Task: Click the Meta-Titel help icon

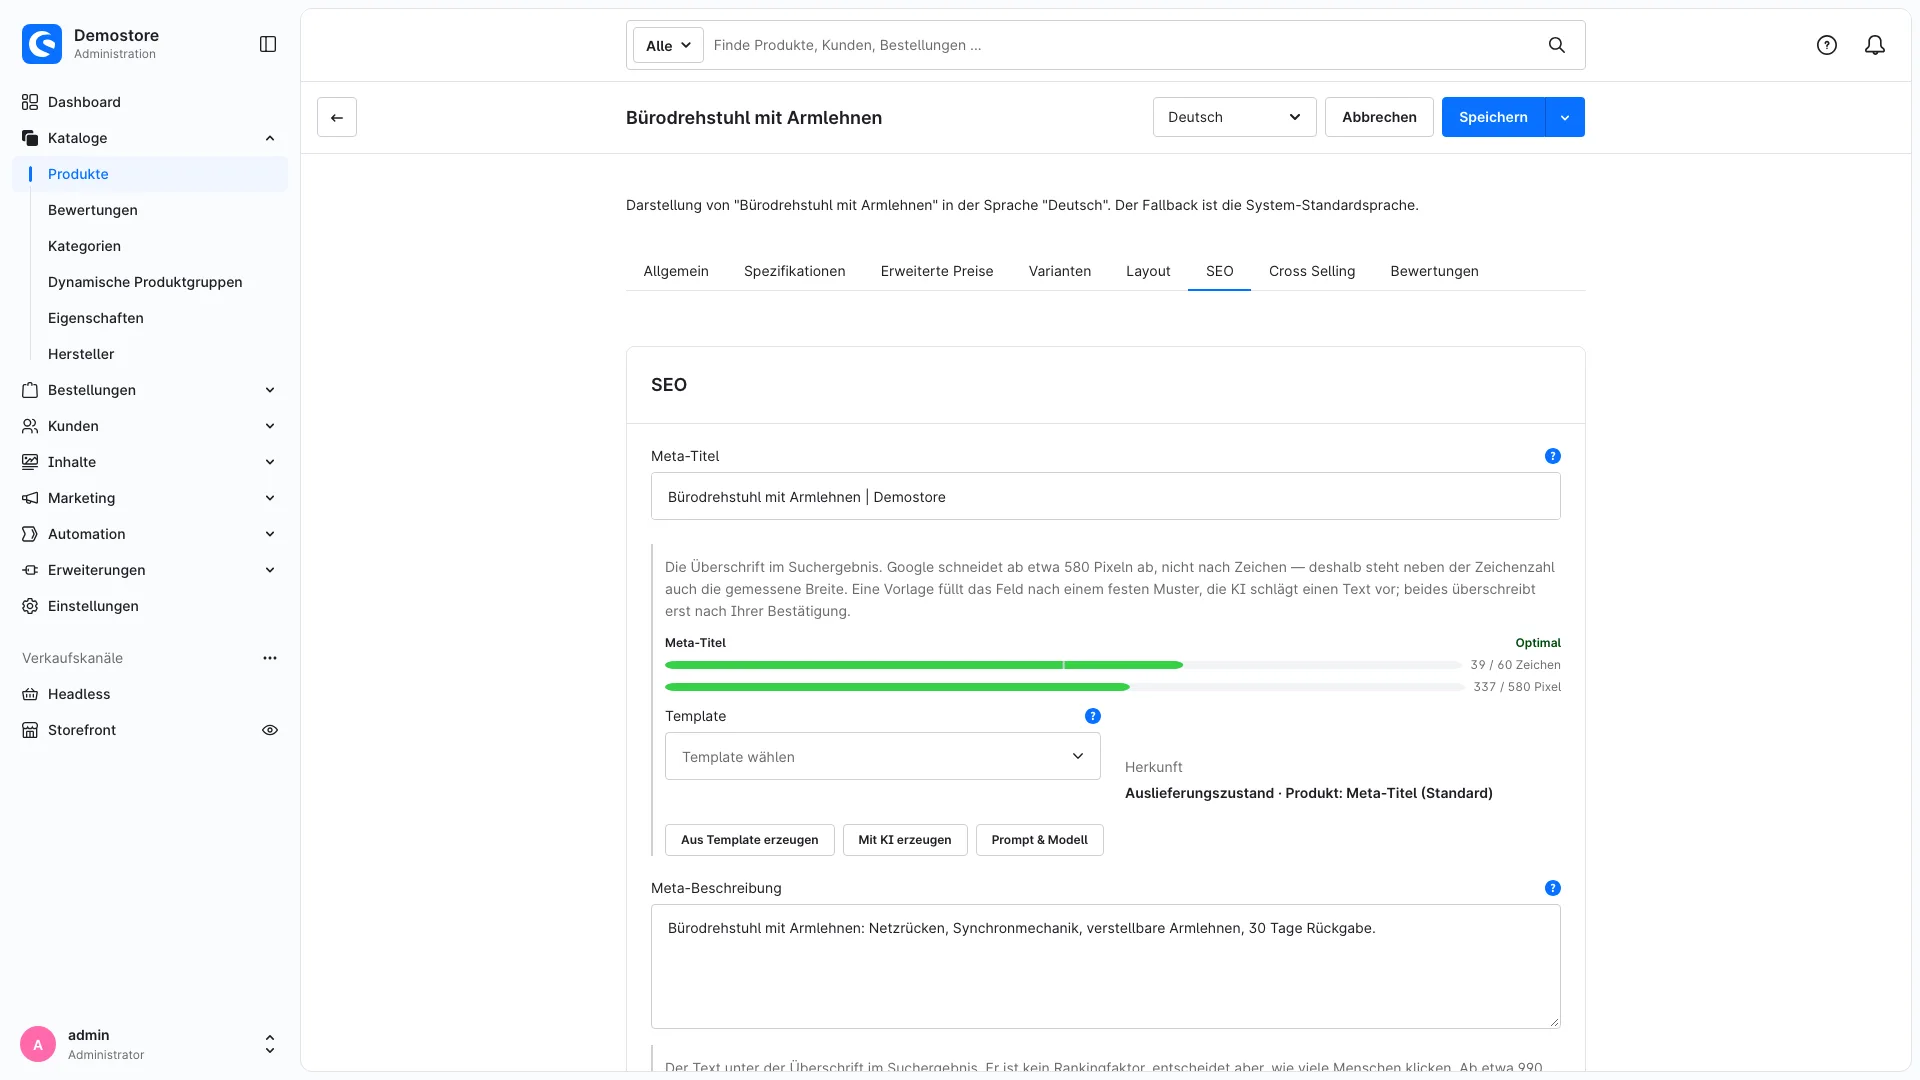Action: pyautogui.click(x=1553, y=456)
